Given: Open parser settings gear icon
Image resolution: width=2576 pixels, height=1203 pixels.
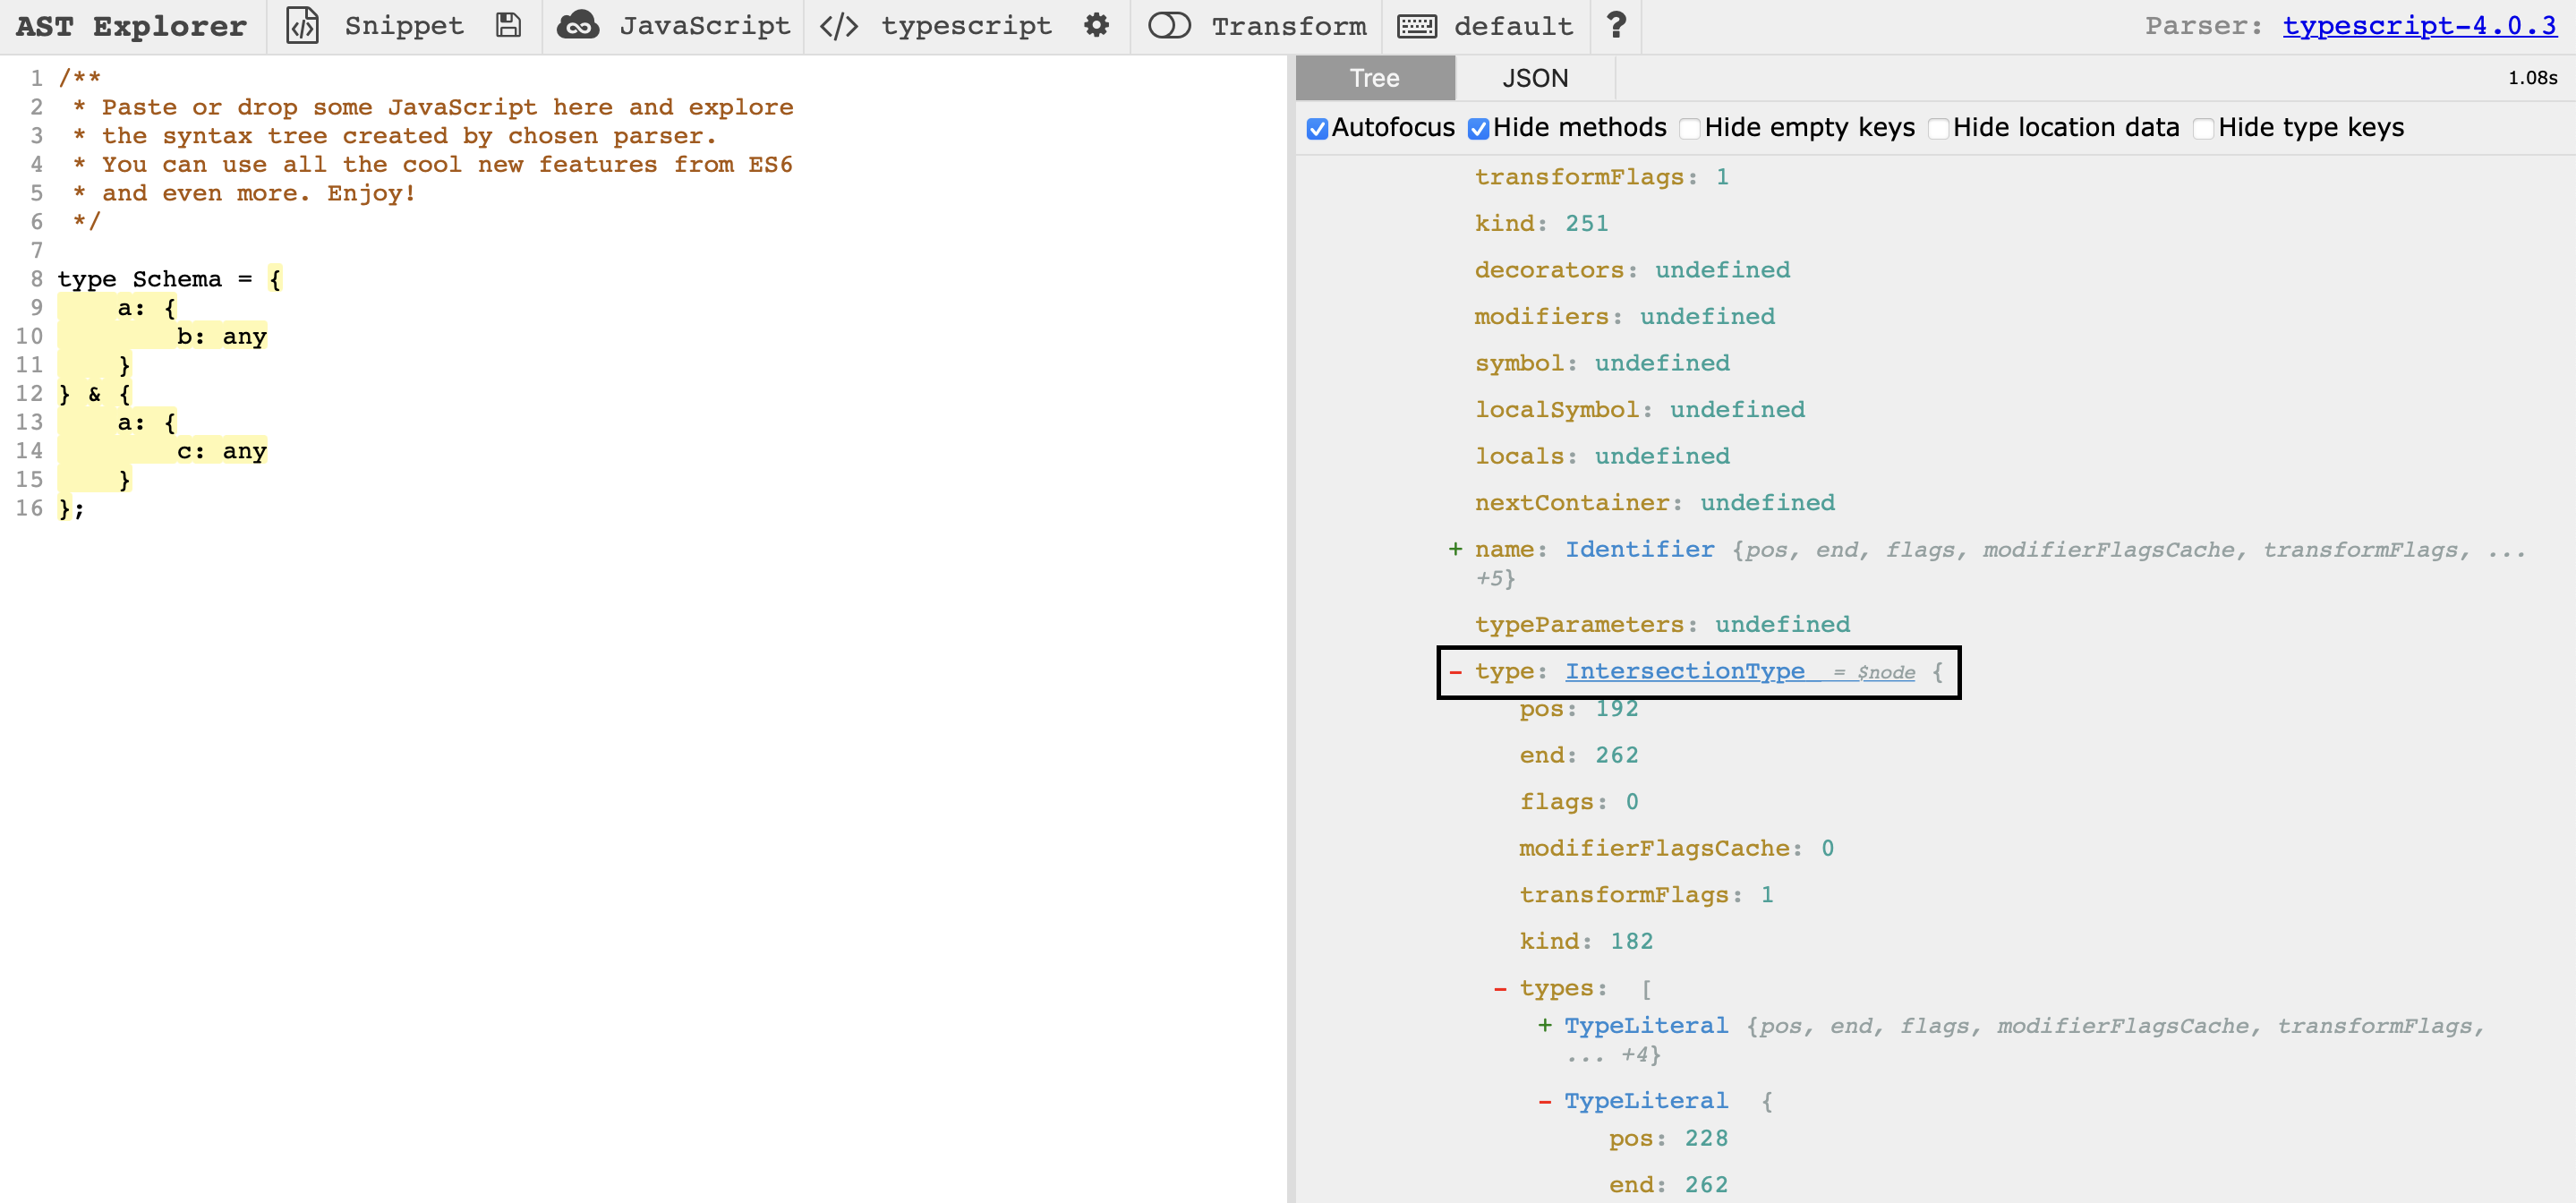Looking at the screenshot, I should 1096,26.
